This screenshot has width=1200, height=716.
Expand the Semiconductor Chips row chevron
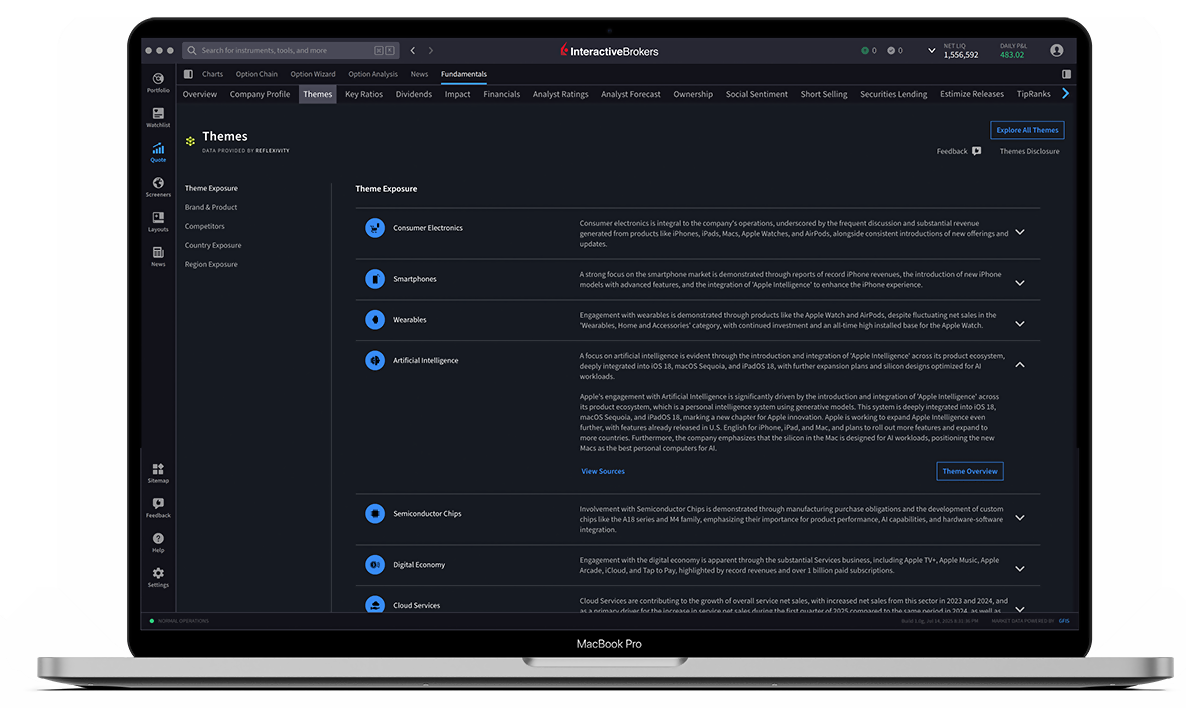click(x=1020, y=518)
